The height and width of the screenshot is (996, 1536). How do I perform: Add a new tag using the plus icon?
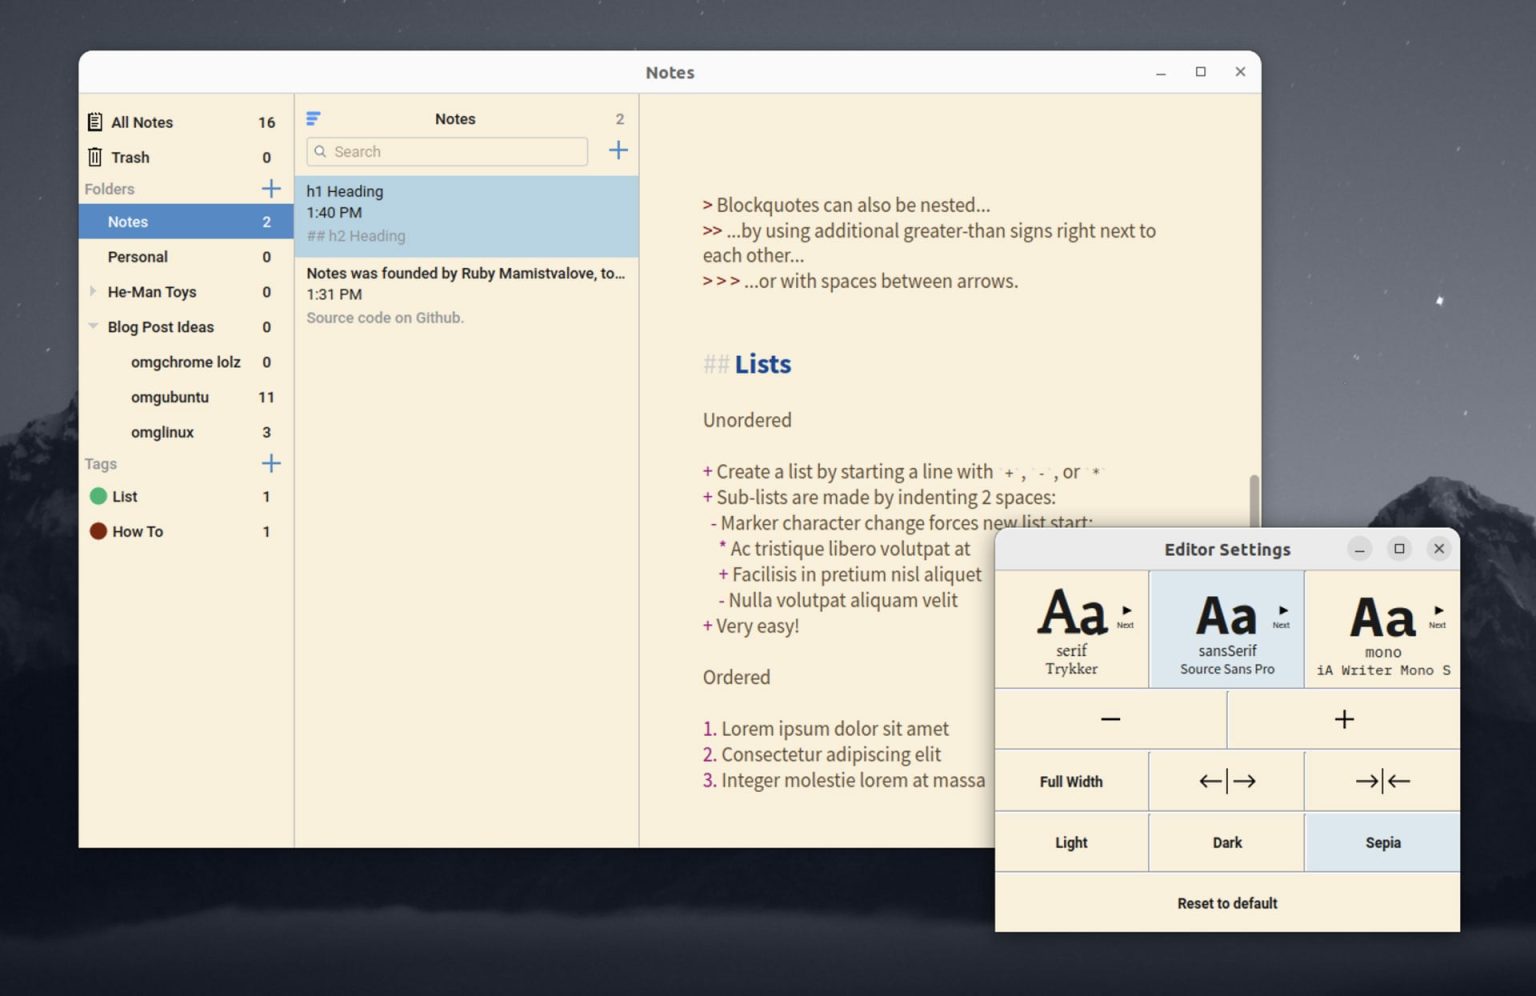[270, 463]
